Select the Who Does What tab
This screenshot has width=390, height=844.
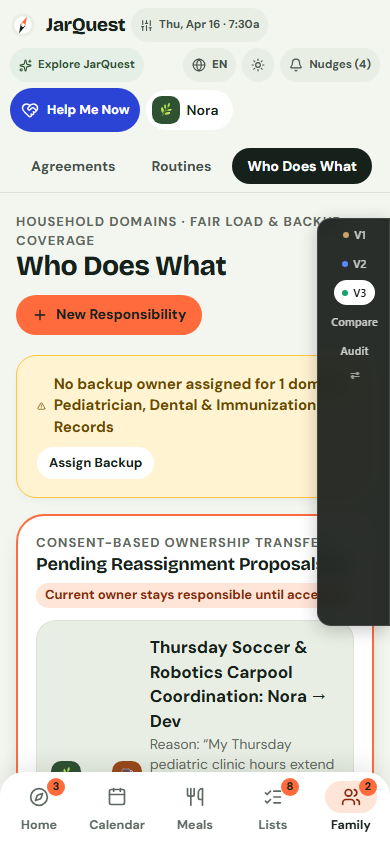click(x=302, y=166)
